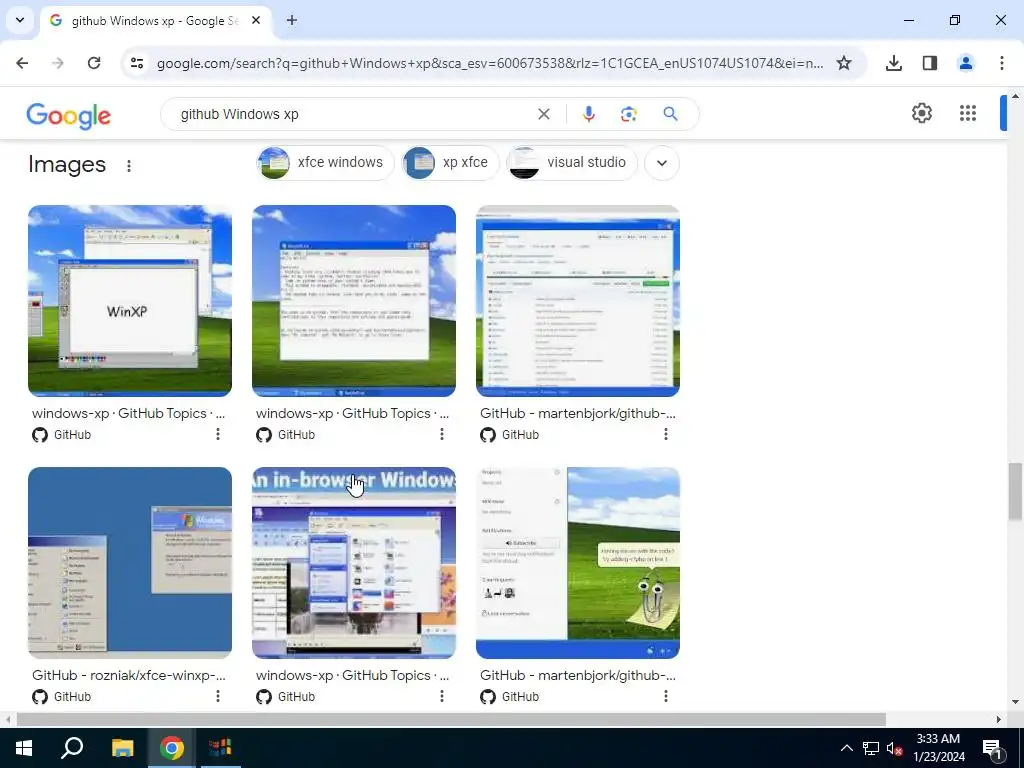Open top-row martenbjork/github link
The image size is (1024, 768).
tap(578, 413)
